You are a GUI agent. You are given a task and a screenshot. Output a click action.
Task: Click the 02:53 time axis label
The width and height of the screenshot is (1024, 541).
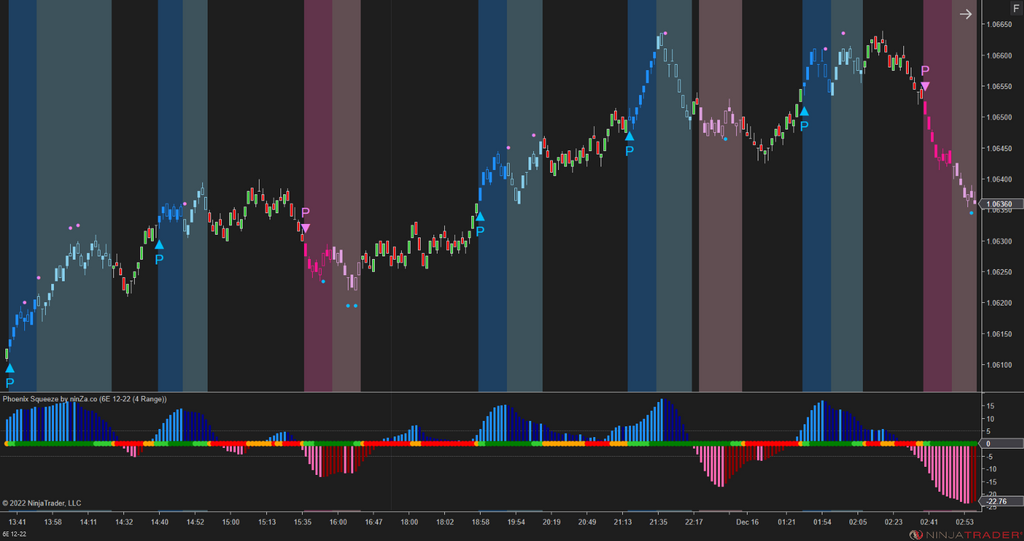965,522
